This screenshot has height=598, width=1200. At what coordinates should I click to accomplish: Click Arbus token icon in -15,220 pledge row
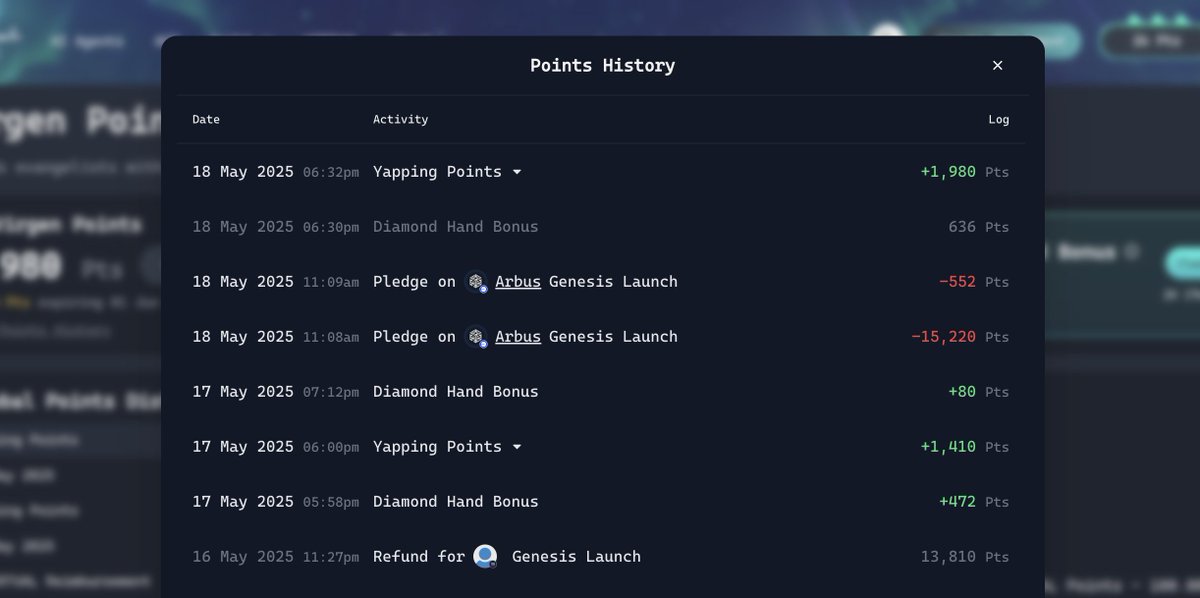click(476, 337)
